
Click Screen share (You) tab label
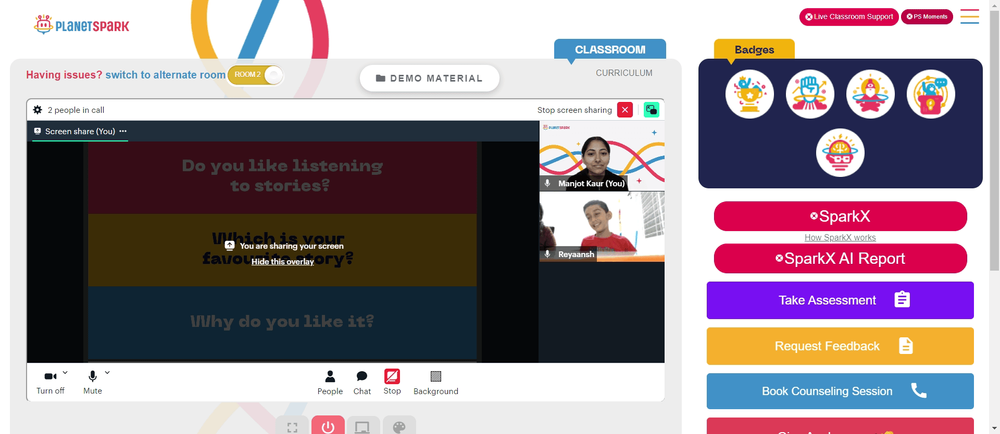[x=80, y=131]
